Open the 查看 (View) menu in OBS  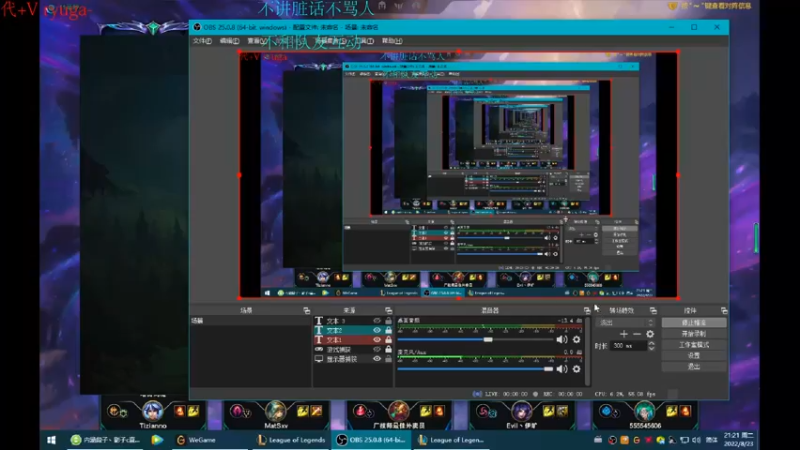pos(256,41)
